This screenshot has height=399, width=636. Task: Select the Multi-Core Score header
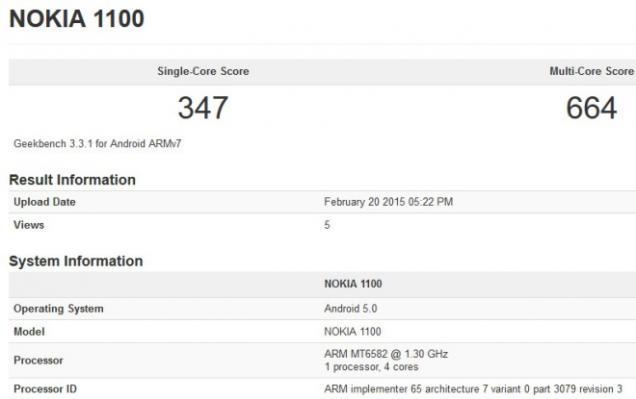pyautogui.click(x=591, y=71)
